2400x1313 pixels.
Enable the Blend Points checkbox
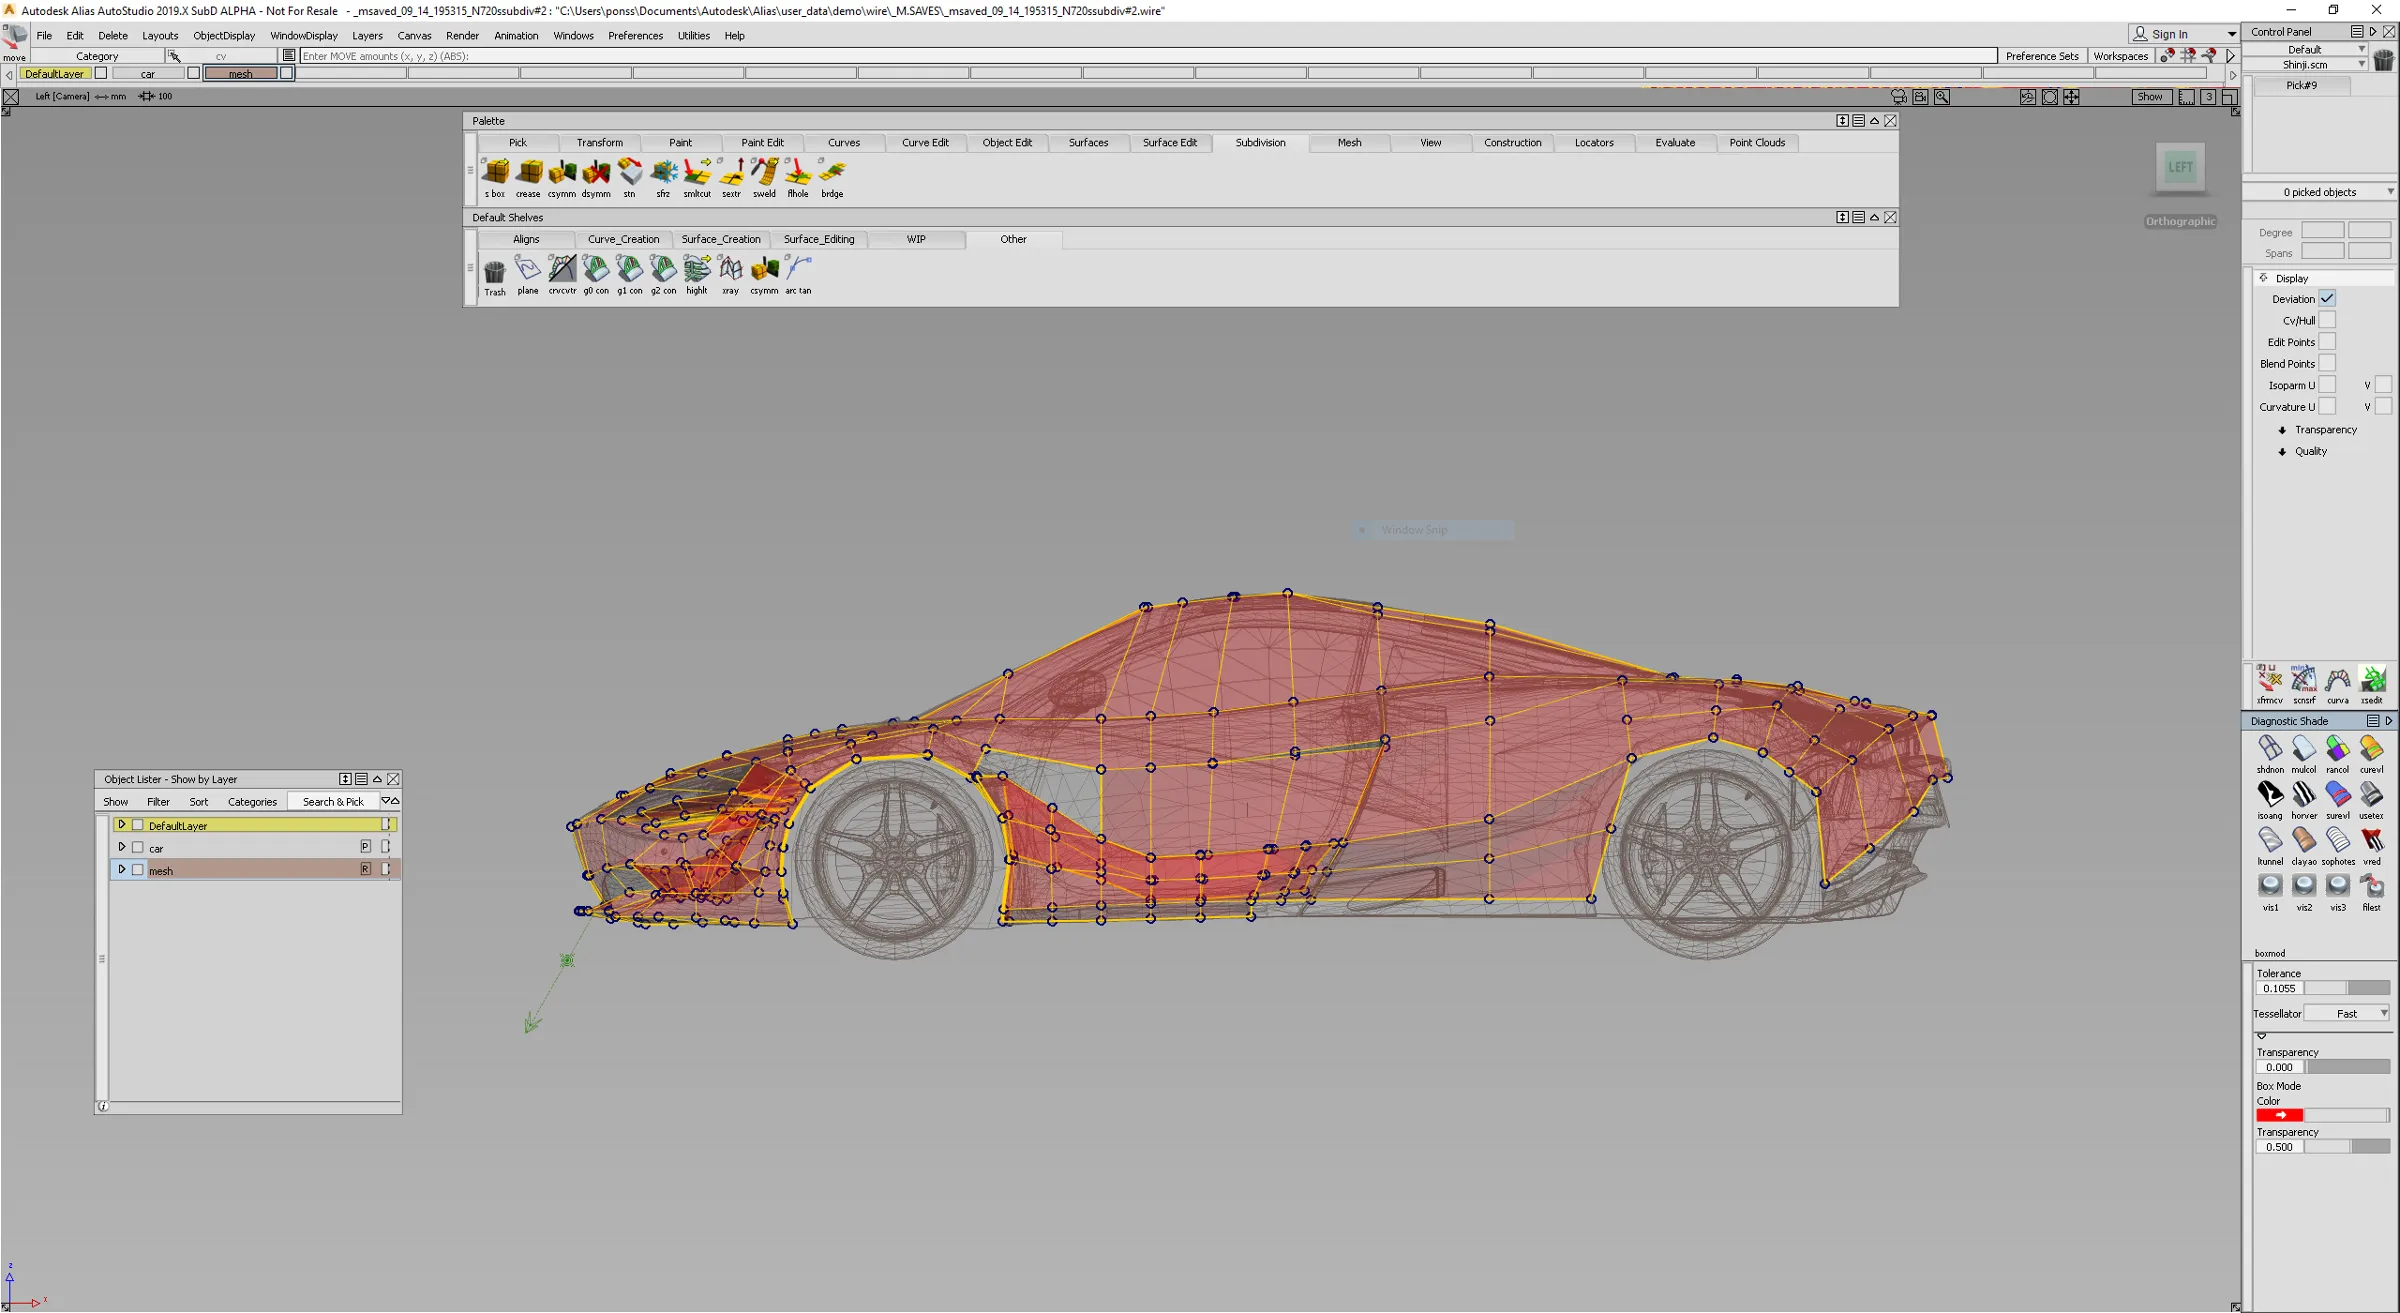pyautogui.click(x=2328, y=363)
